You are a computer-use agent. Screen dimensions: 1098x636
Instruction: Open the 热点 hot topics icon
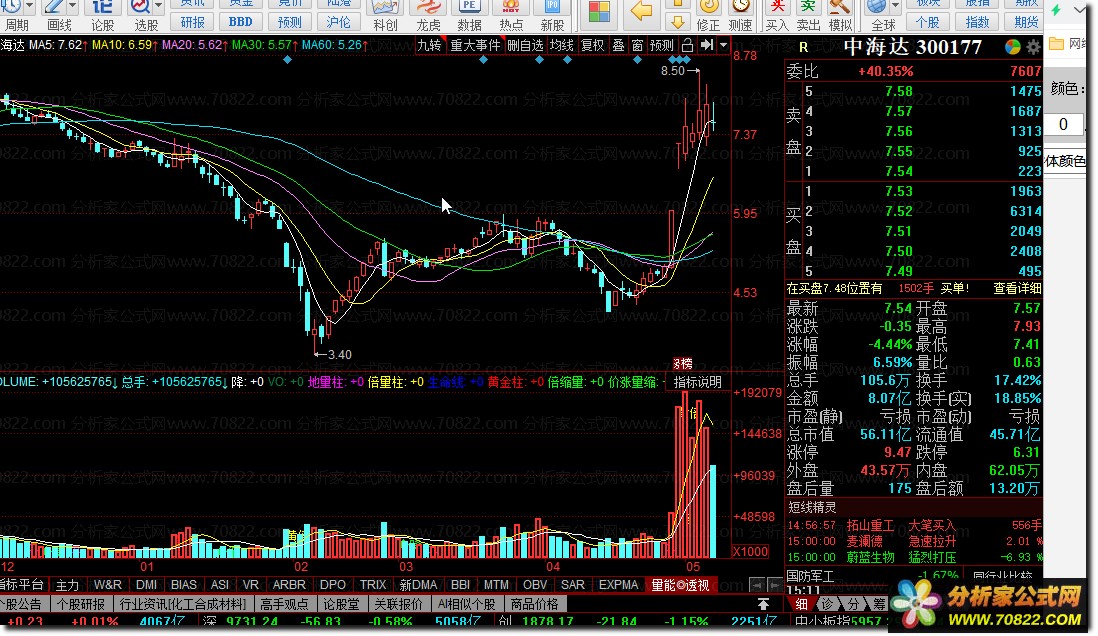510,15
